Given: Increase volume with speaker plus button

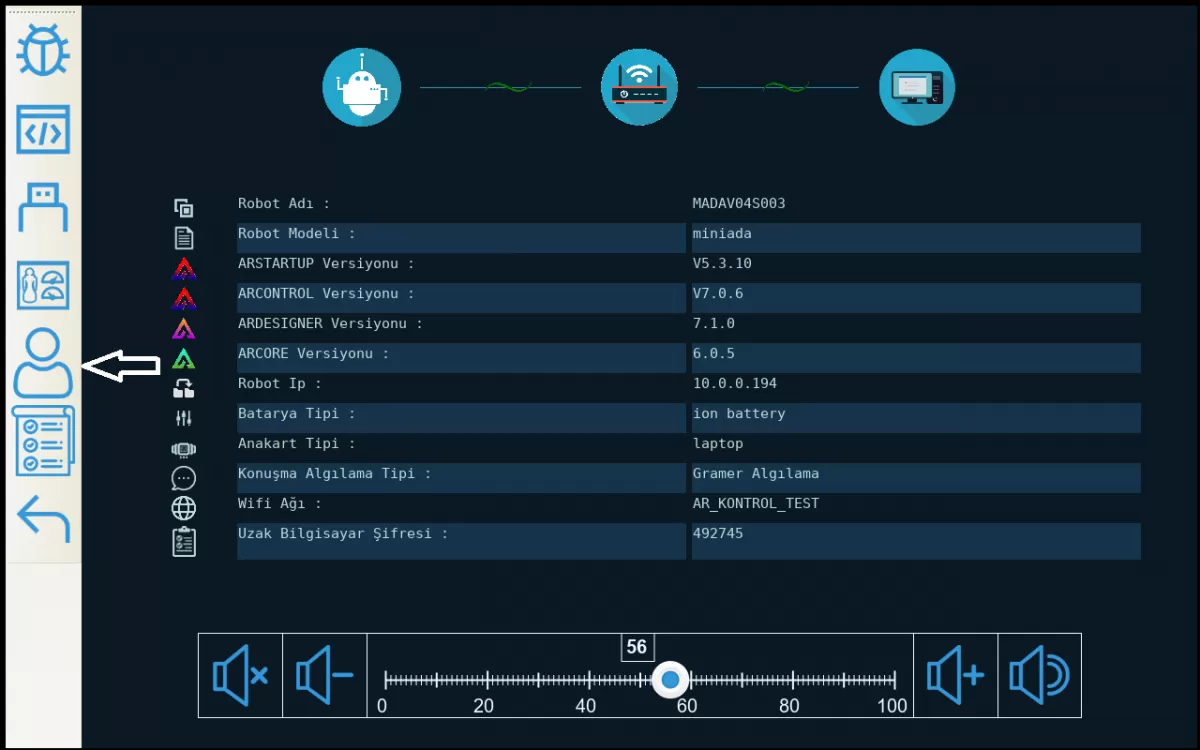Looking at the screenshot, I should (x=955, y=676).
